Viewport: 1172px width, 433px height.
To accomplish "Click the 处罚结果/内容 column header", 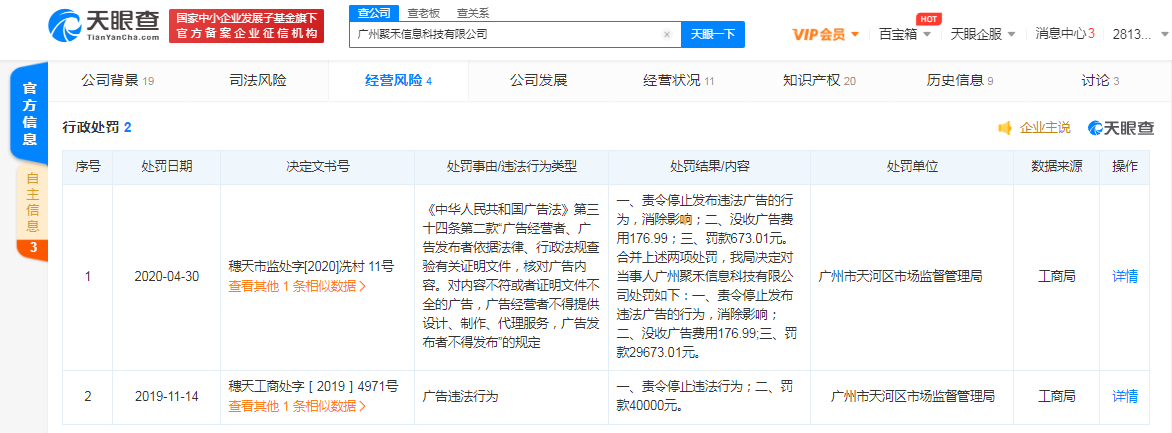I will pos(710,167).
